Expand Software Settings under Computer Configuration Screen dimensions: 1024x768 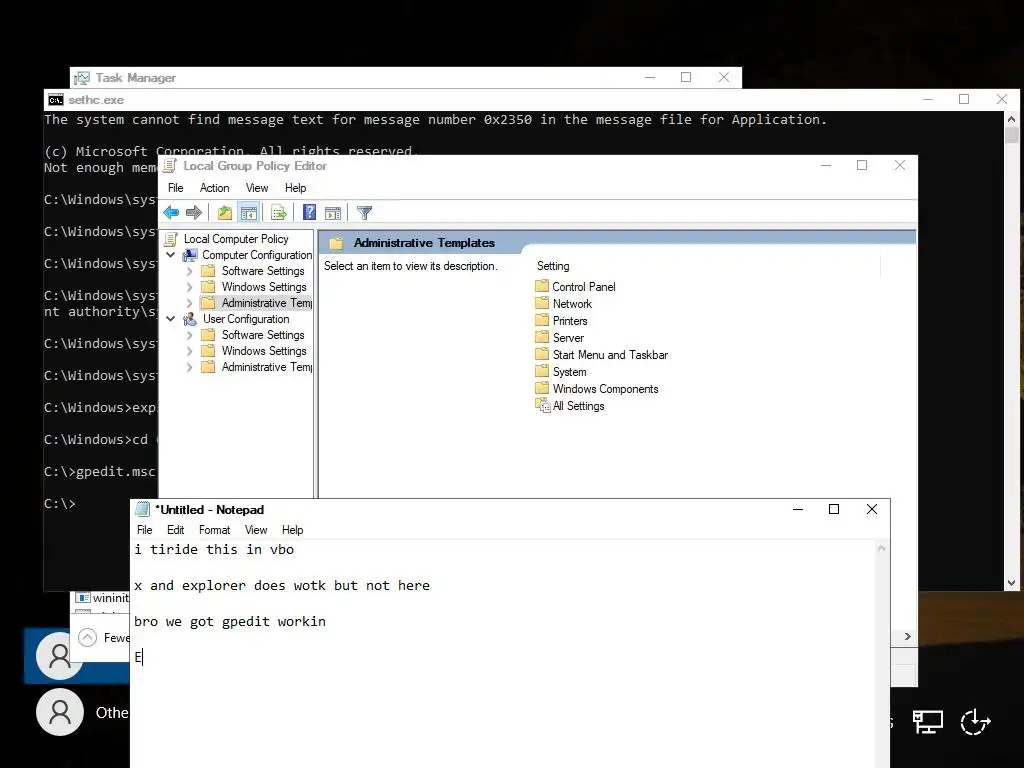coord(189,271)
